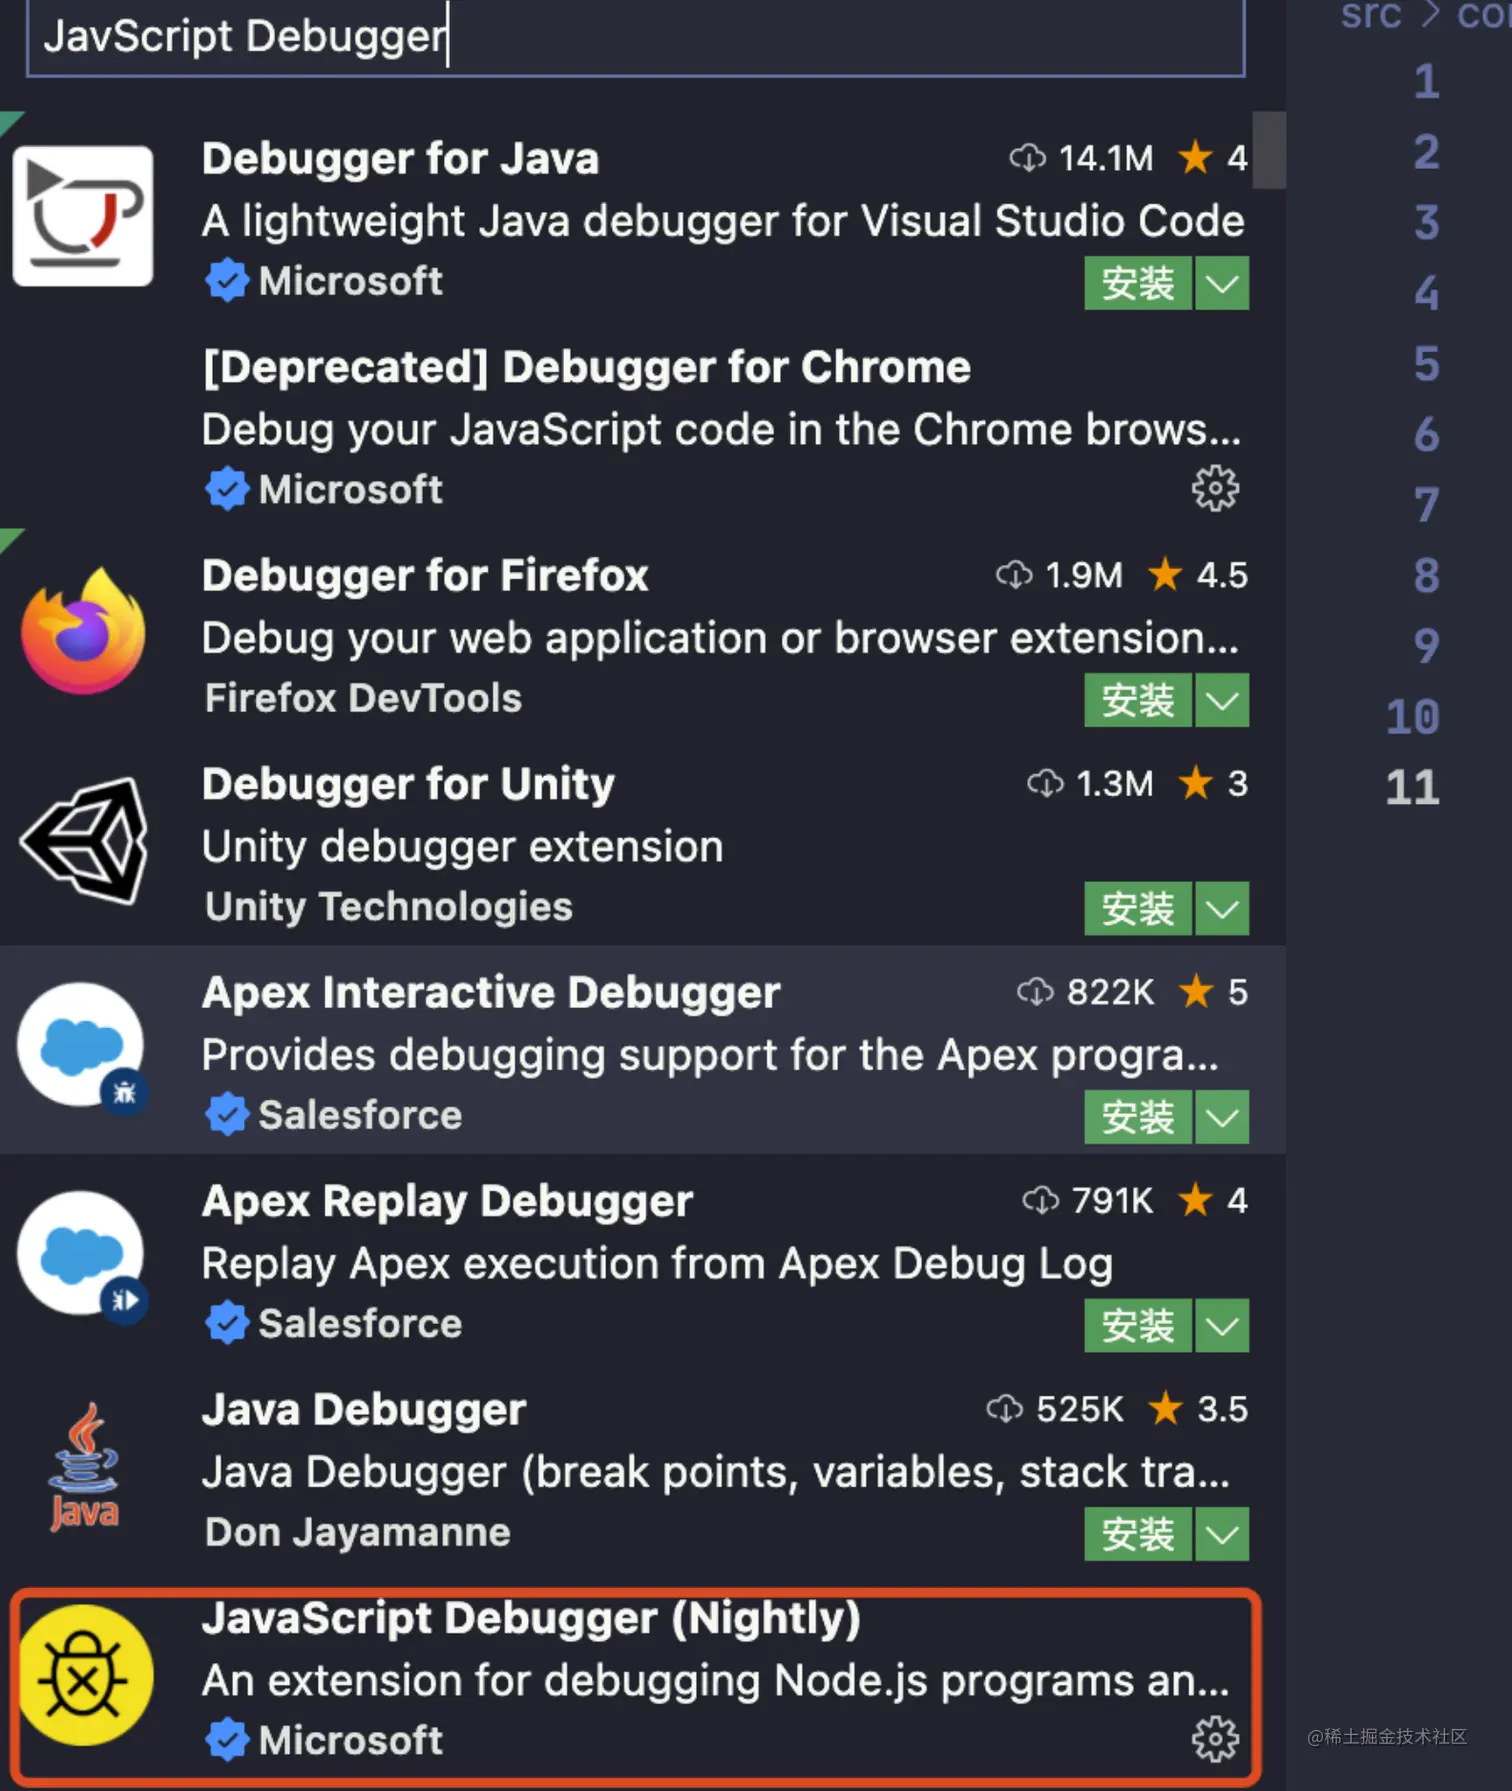
Task: Click line number 11 in the editor gutter
Action: pos(1412,788)
